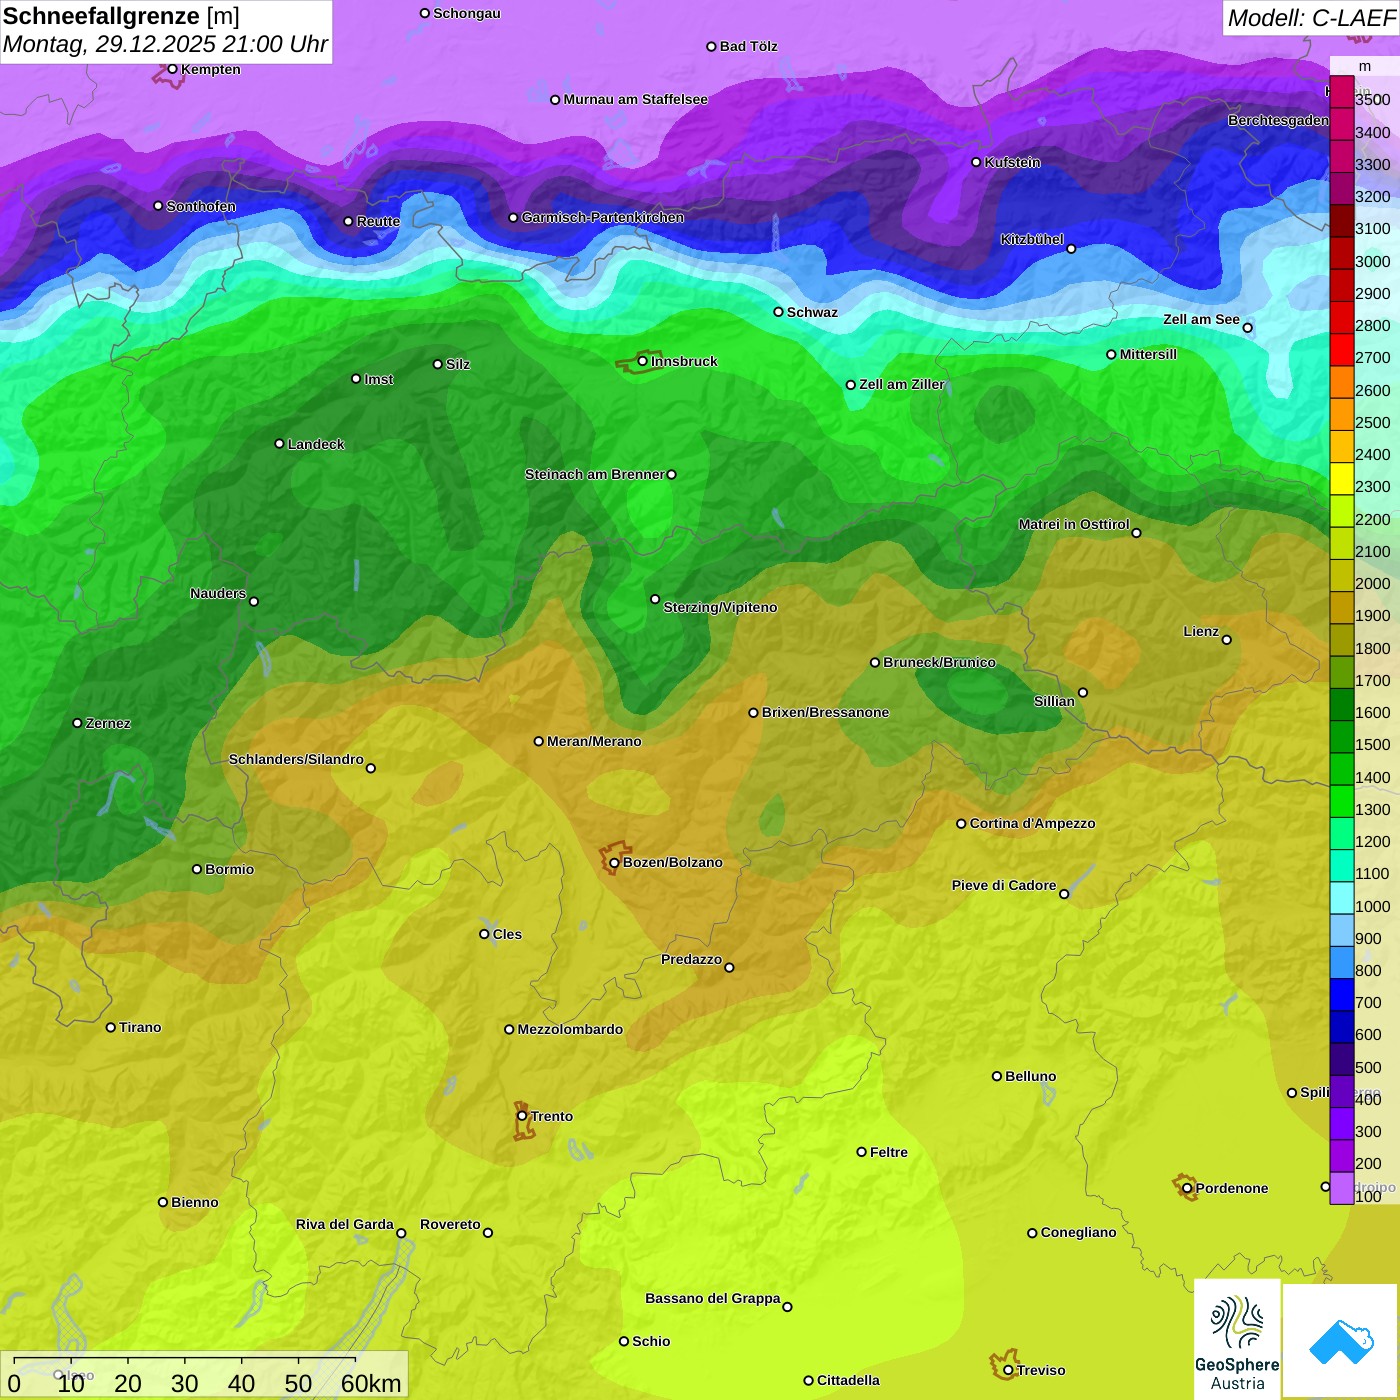
Task: Click the Nauders town label
Action: coord(218,593)
